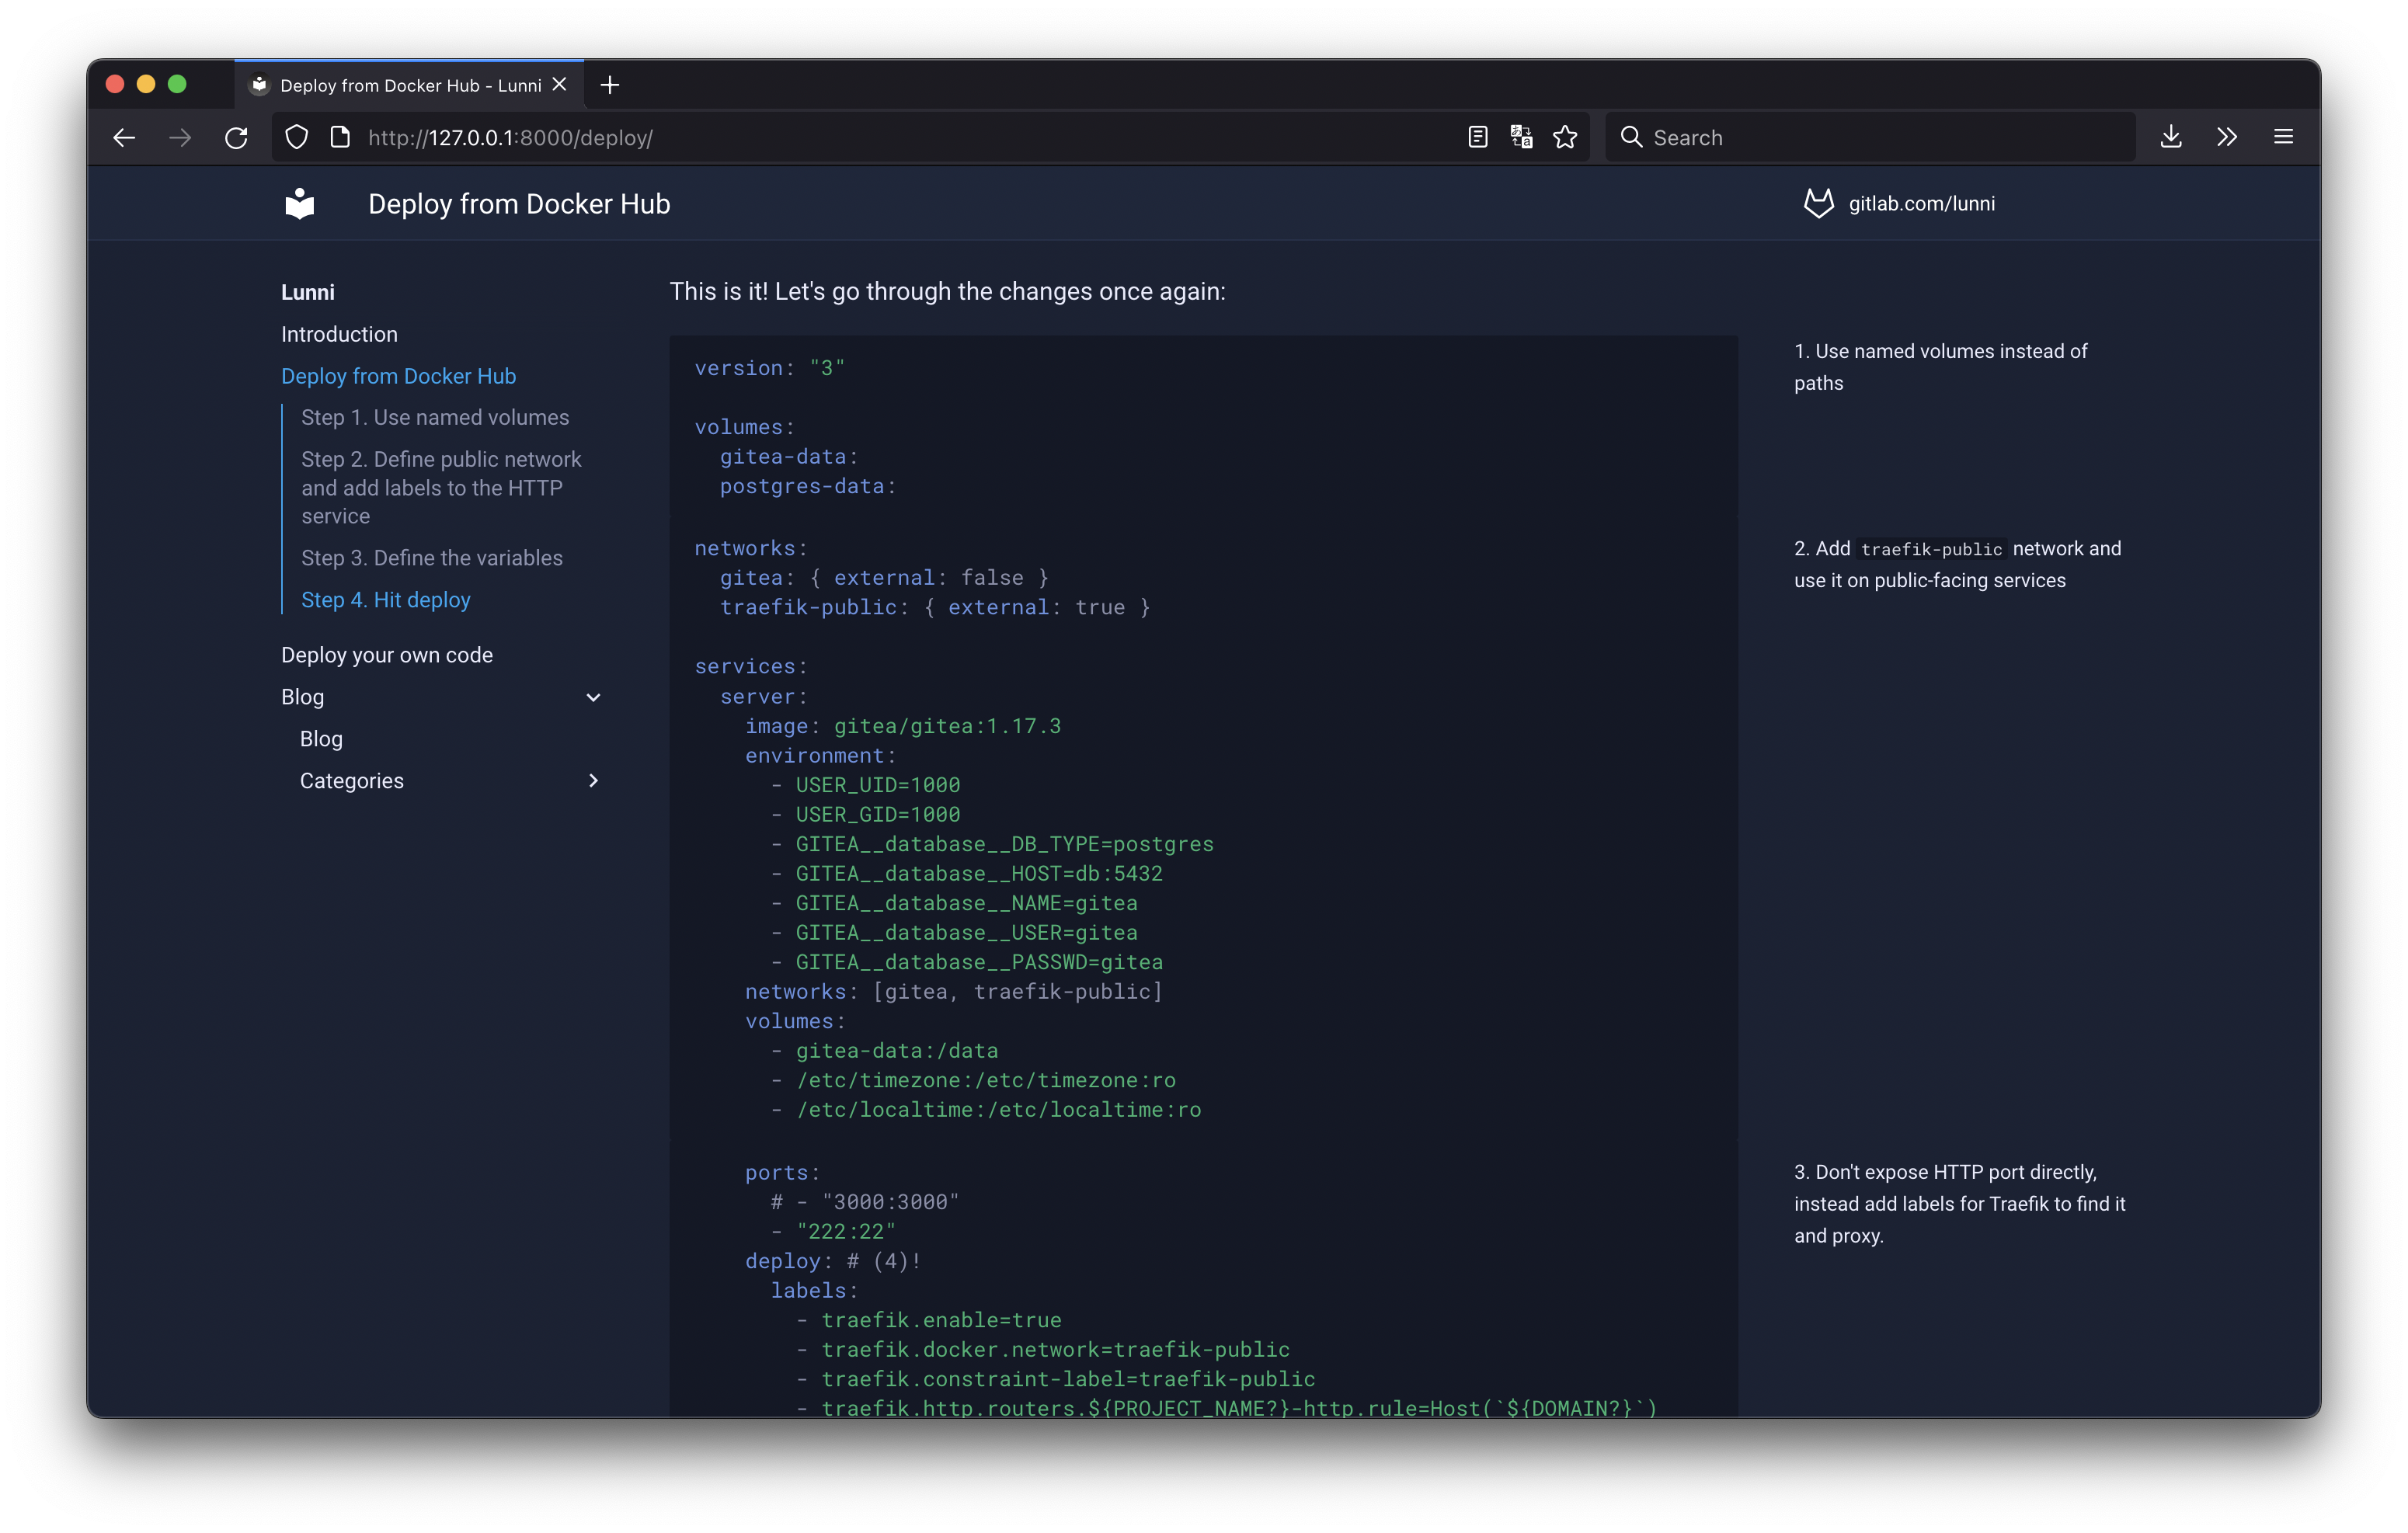Open the nested Blog page link
The height and width of the screenshot is (1533, 2408).
pyautogui.click(x=321, y=739)
